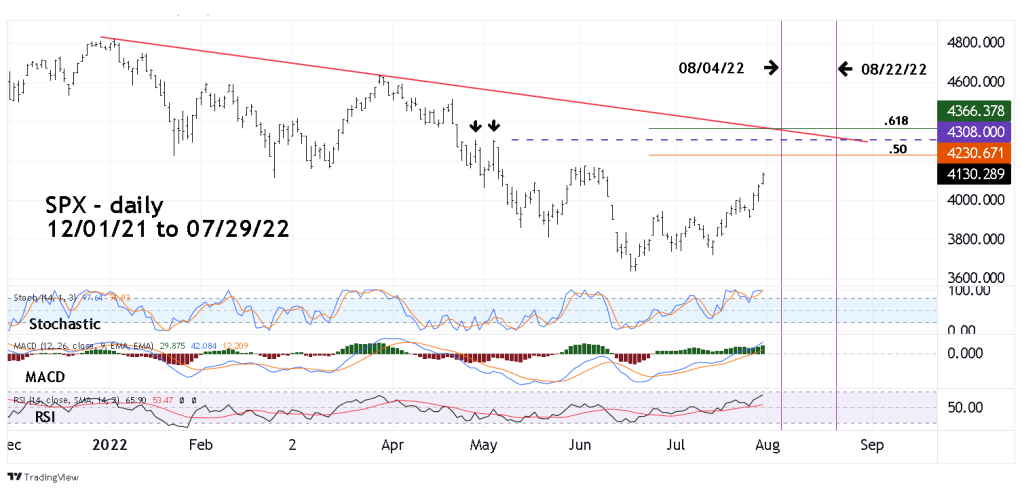Click the 4800.000 price axis label

coord(975,43)
